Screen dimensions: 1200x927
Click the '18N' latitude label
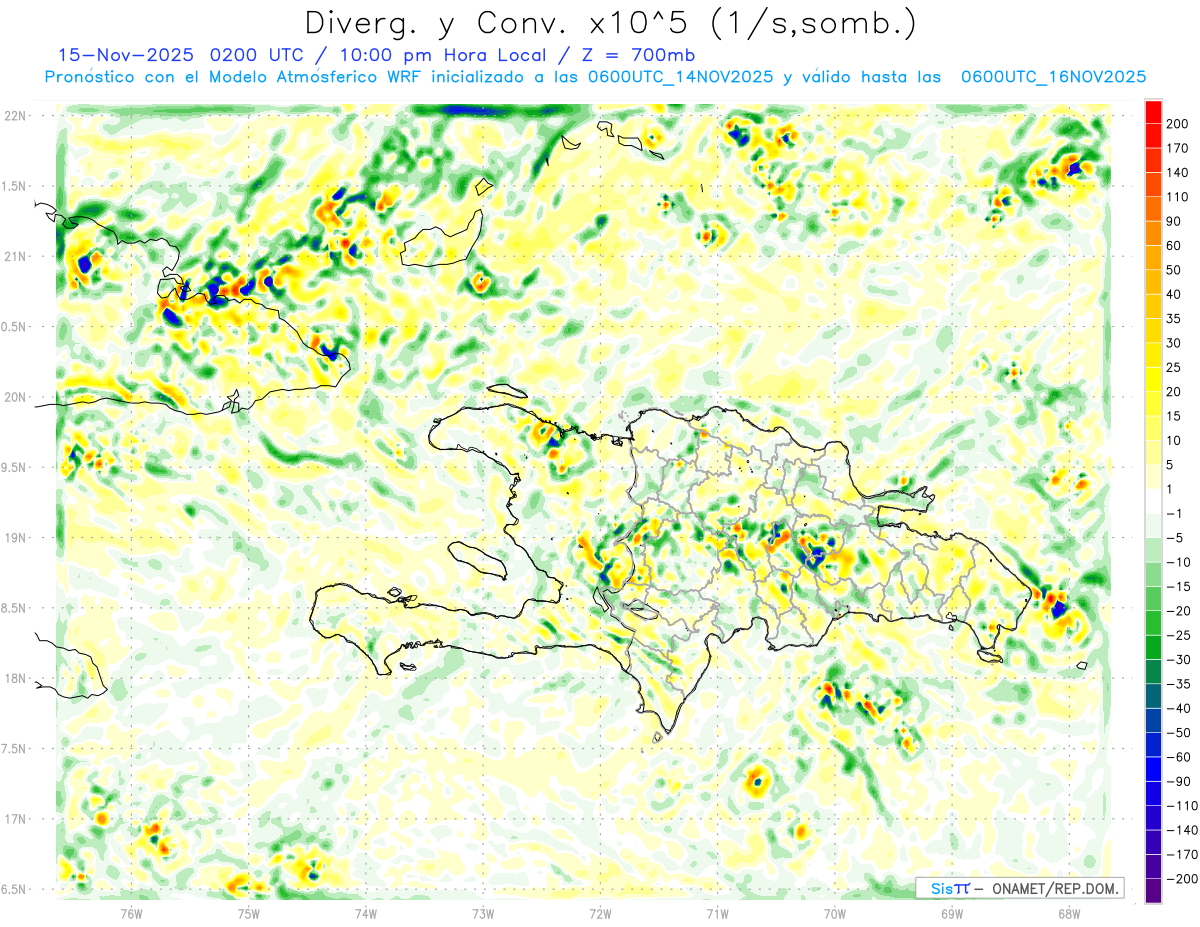point(15,678)
